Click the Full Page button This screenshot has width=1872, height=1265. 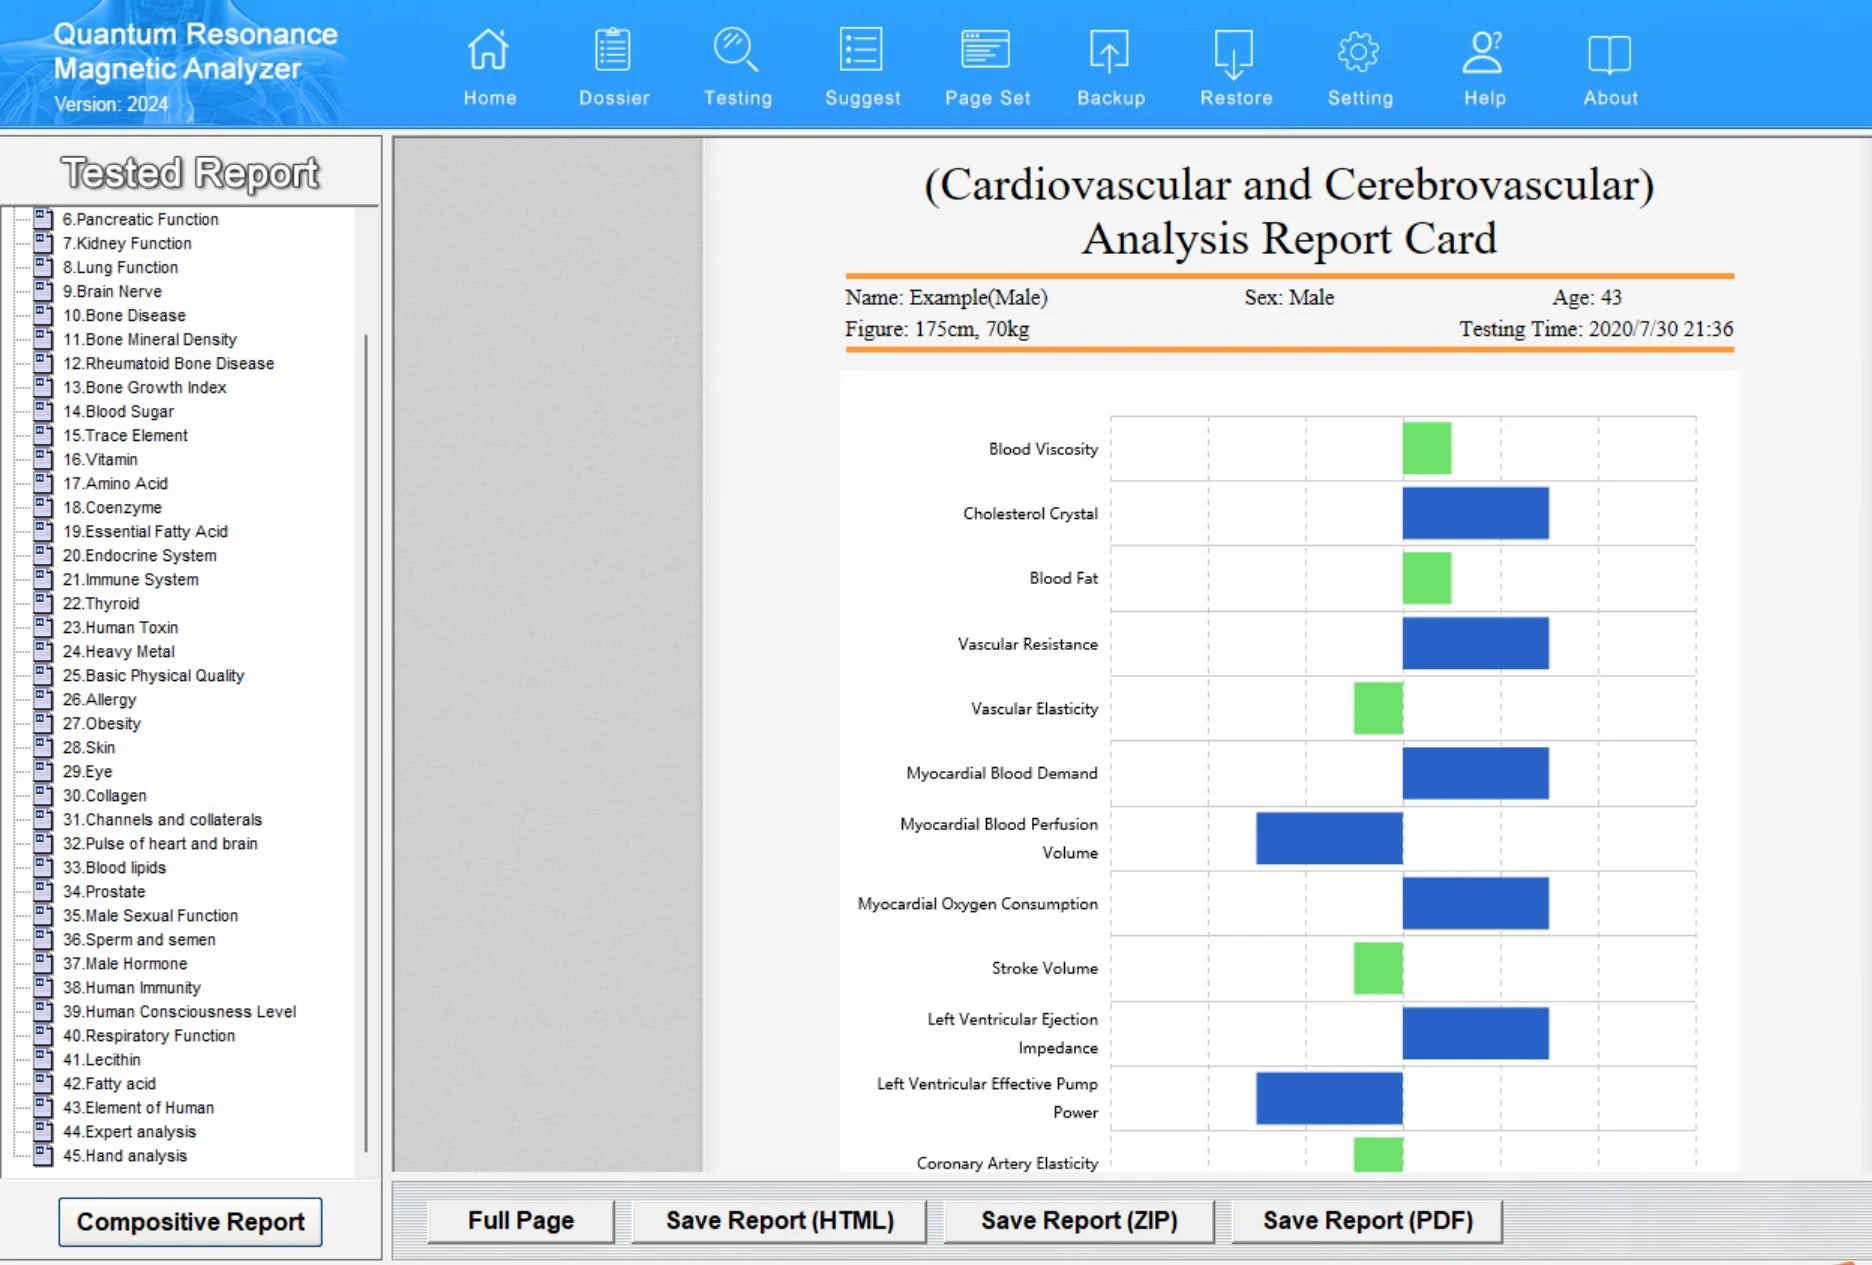pyautogui.click(x=521, y=1220)
